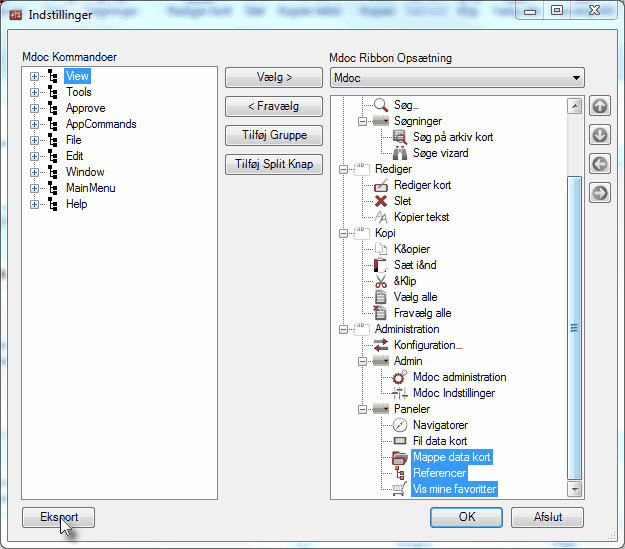The image size is (625, 549).
Task: Confirm with the OK button
Action: [x=466, y=517]
